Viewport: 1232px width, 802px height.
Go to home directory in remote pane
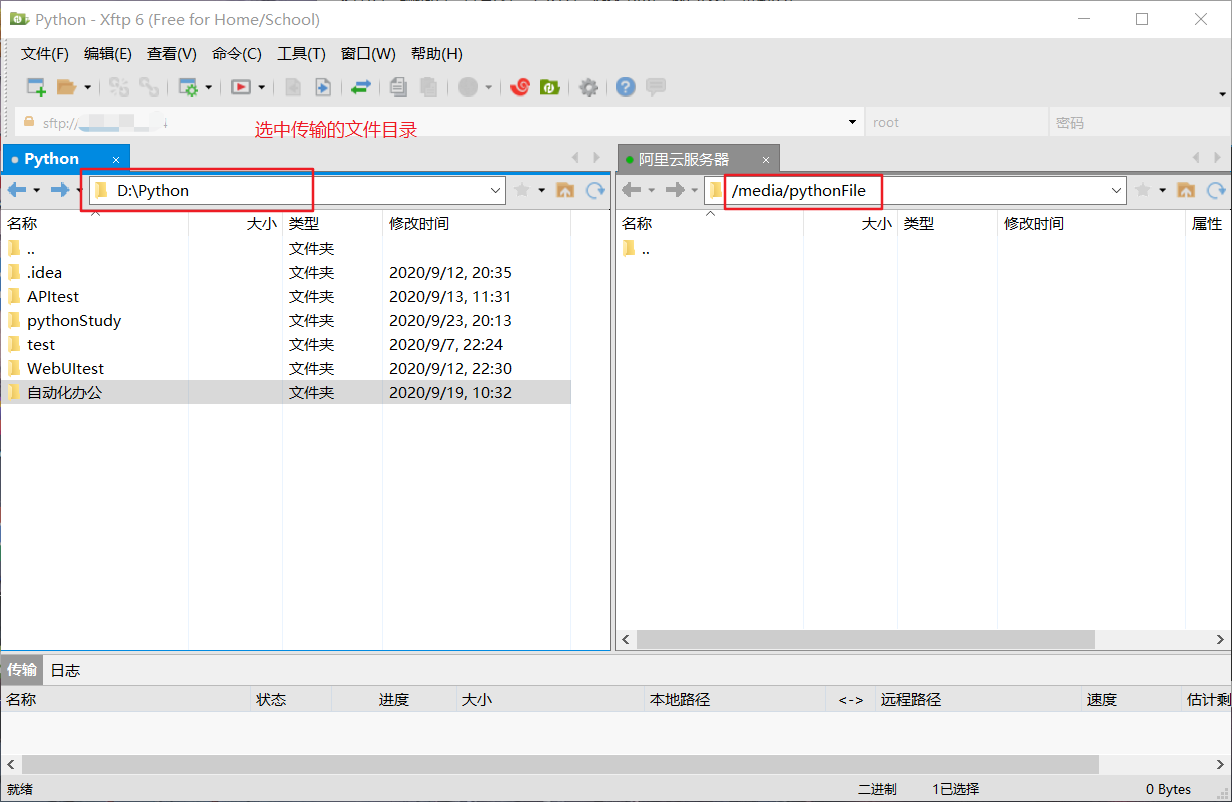point(1186,190)
